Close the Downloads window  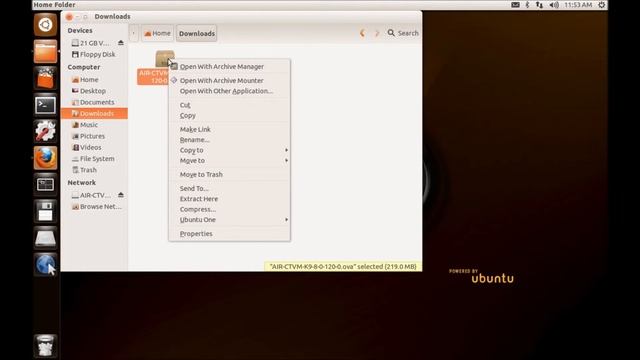pyautogui.click(x=69, y=17)
